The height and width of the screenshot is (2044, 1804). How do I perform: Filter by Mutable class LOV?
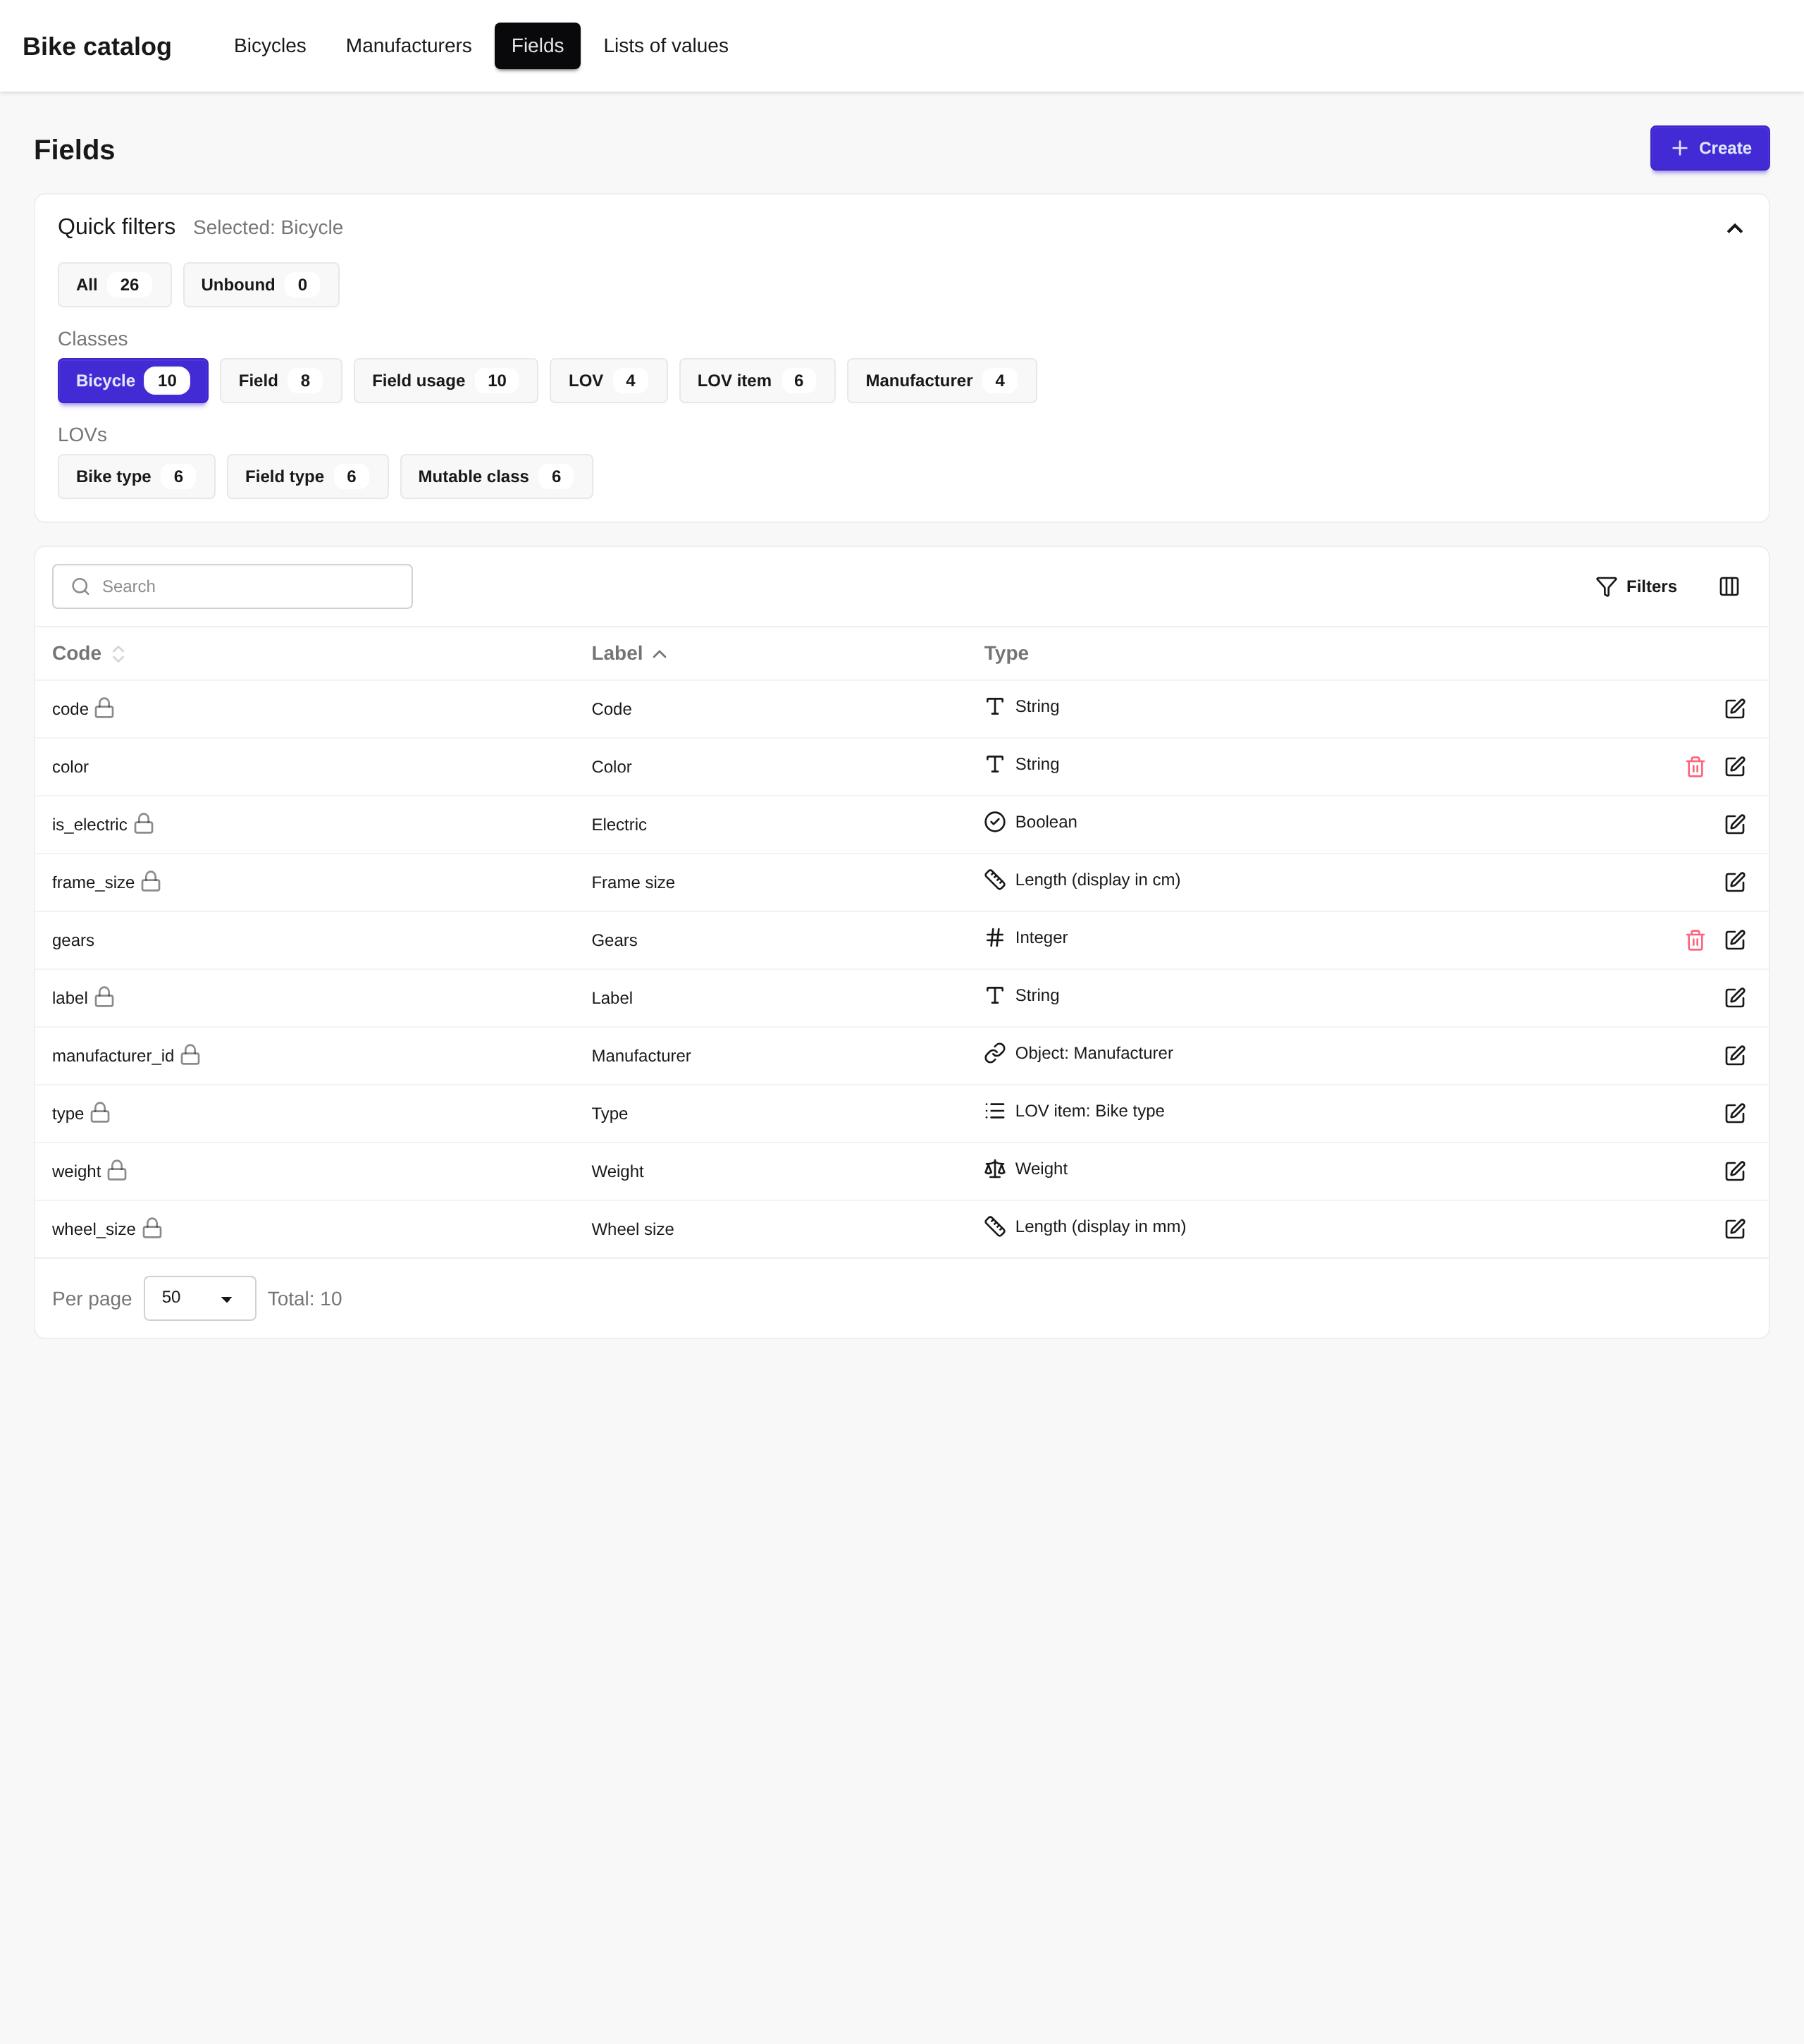496,477
